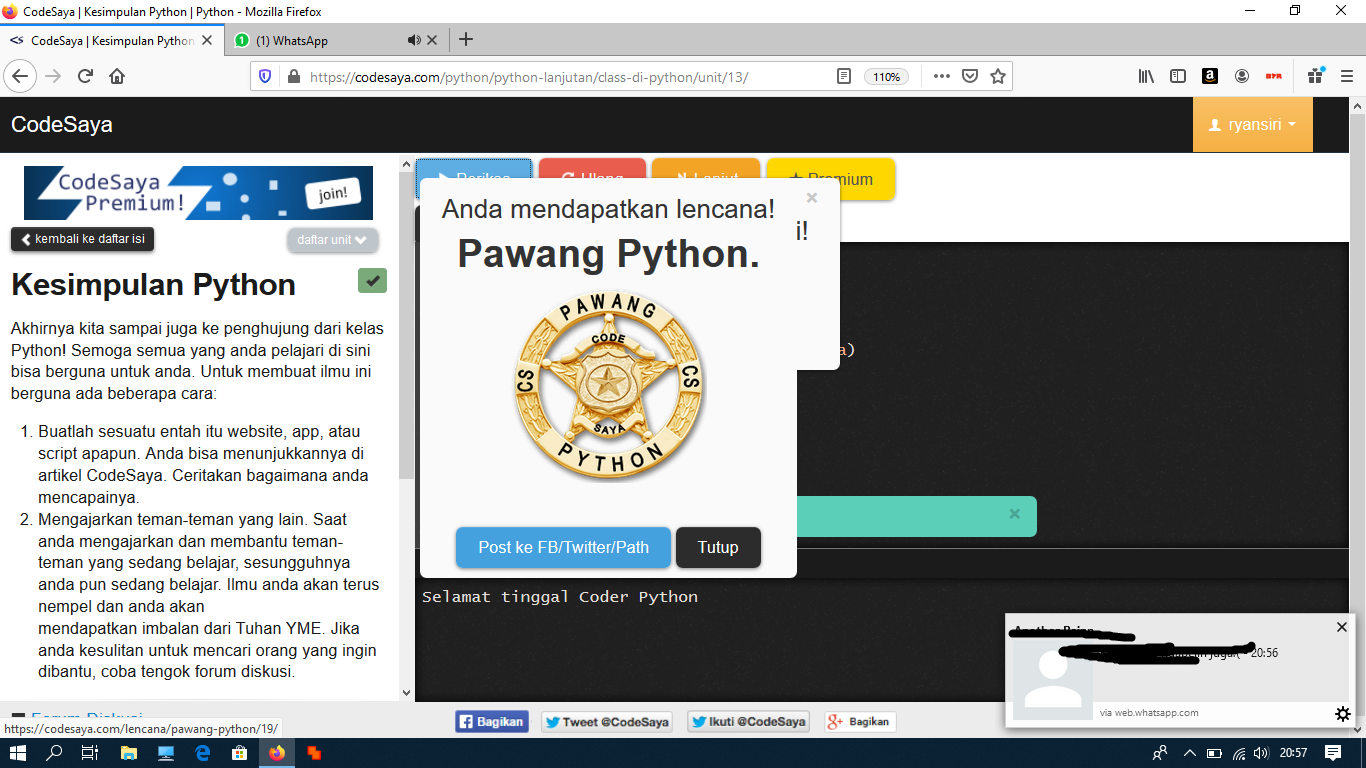
Task: Click the Pawang Python badge image
Action: [x=608, y=387]
